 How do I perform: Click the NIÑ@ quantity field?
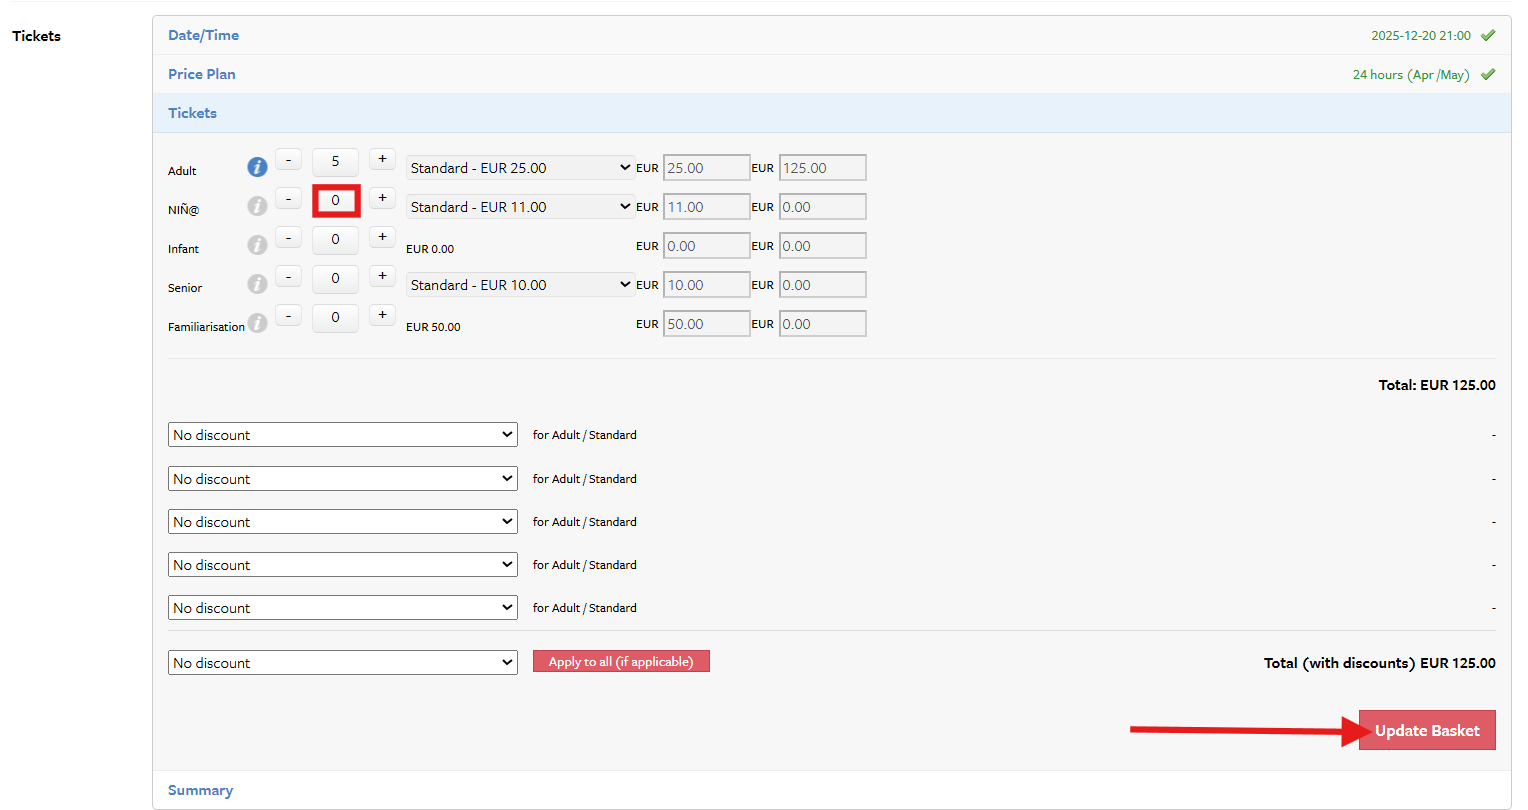(335, 200)
